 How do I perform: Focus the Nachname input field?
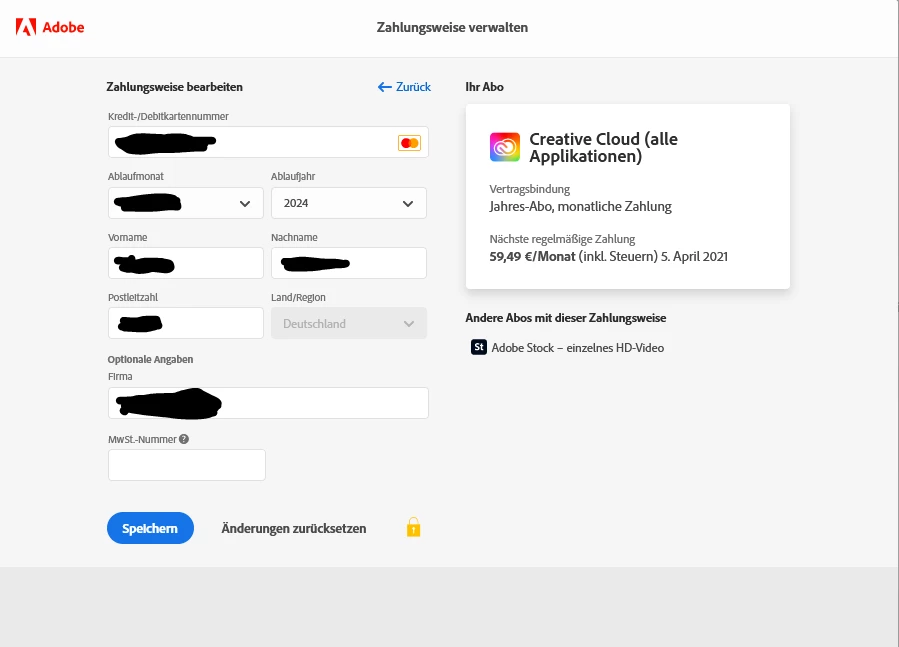[349, 263]
